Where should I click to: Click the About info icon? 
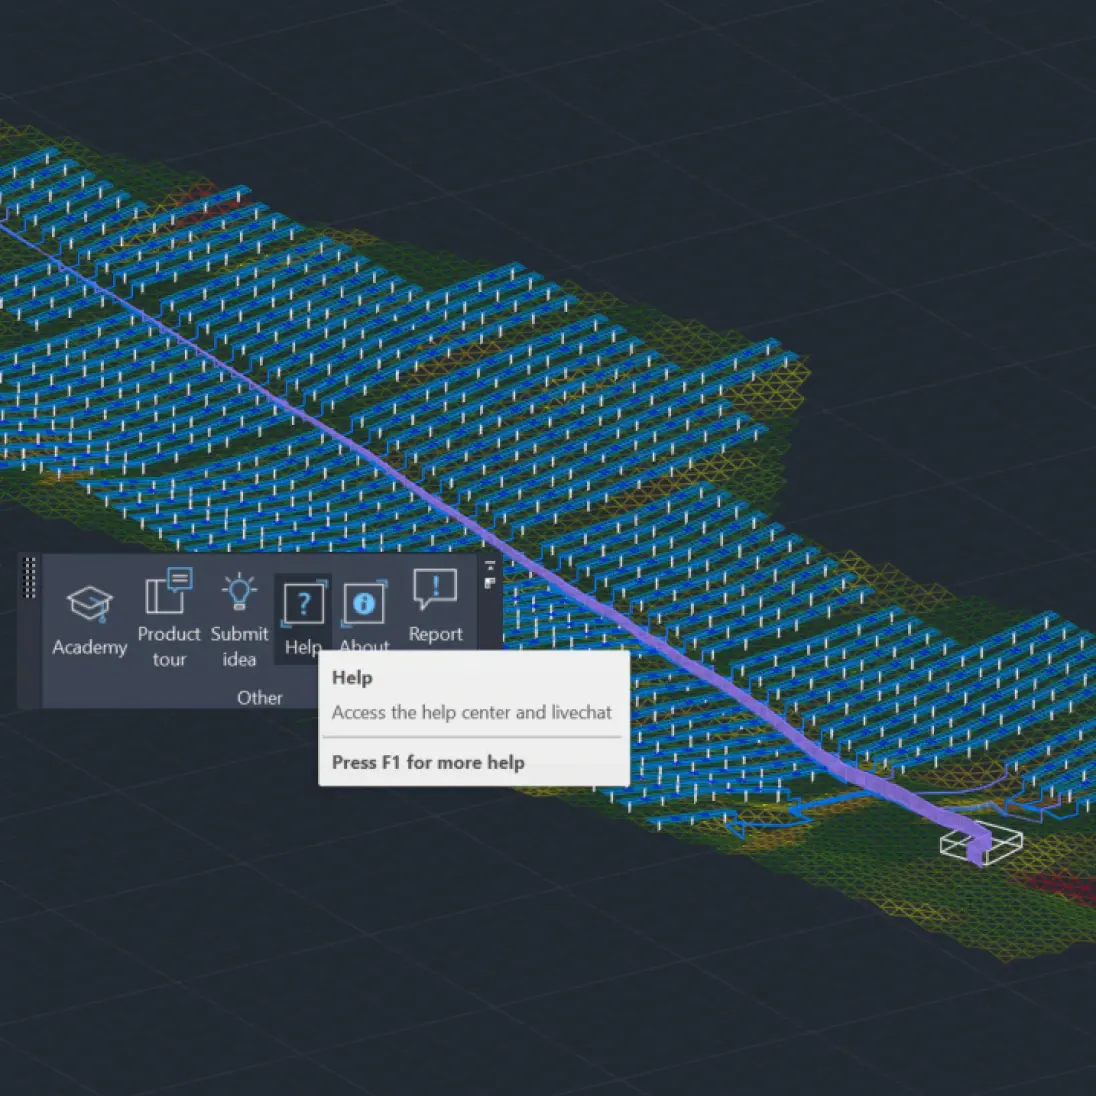pyautogui.click(x=364, y=604)
